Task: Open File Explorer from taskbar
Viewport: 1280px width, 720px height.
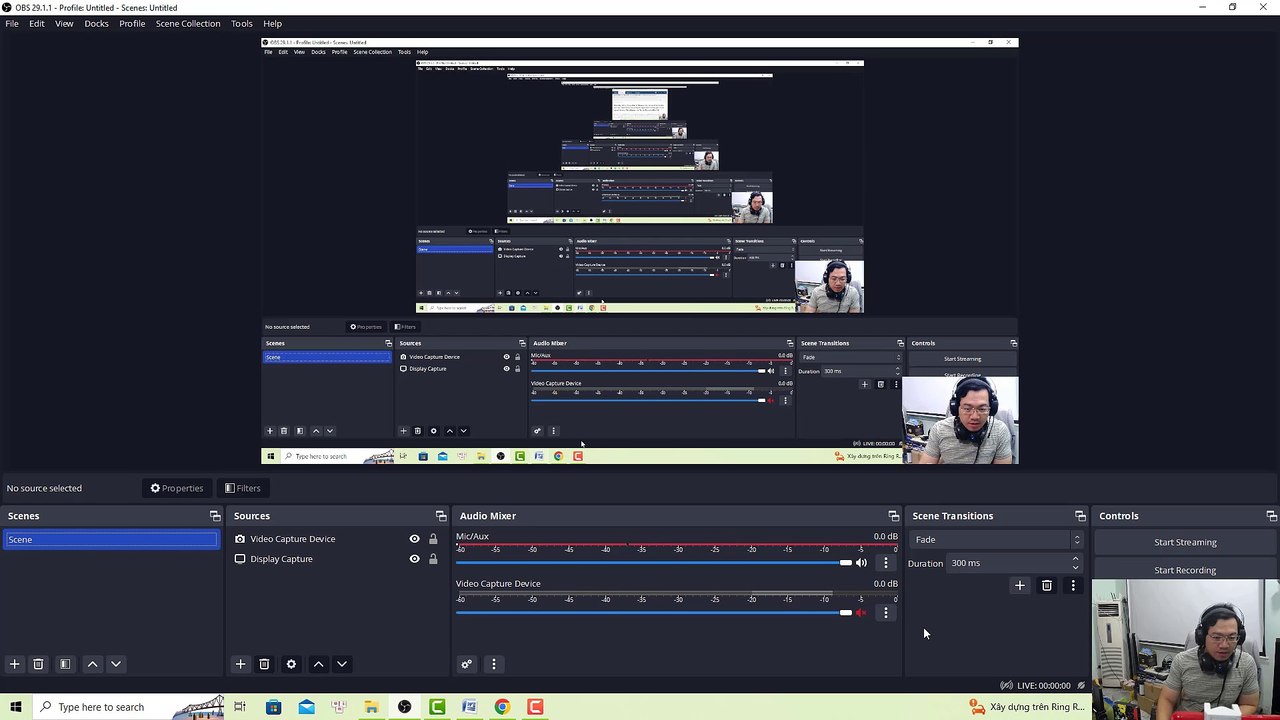Action: tap(371, 707)
